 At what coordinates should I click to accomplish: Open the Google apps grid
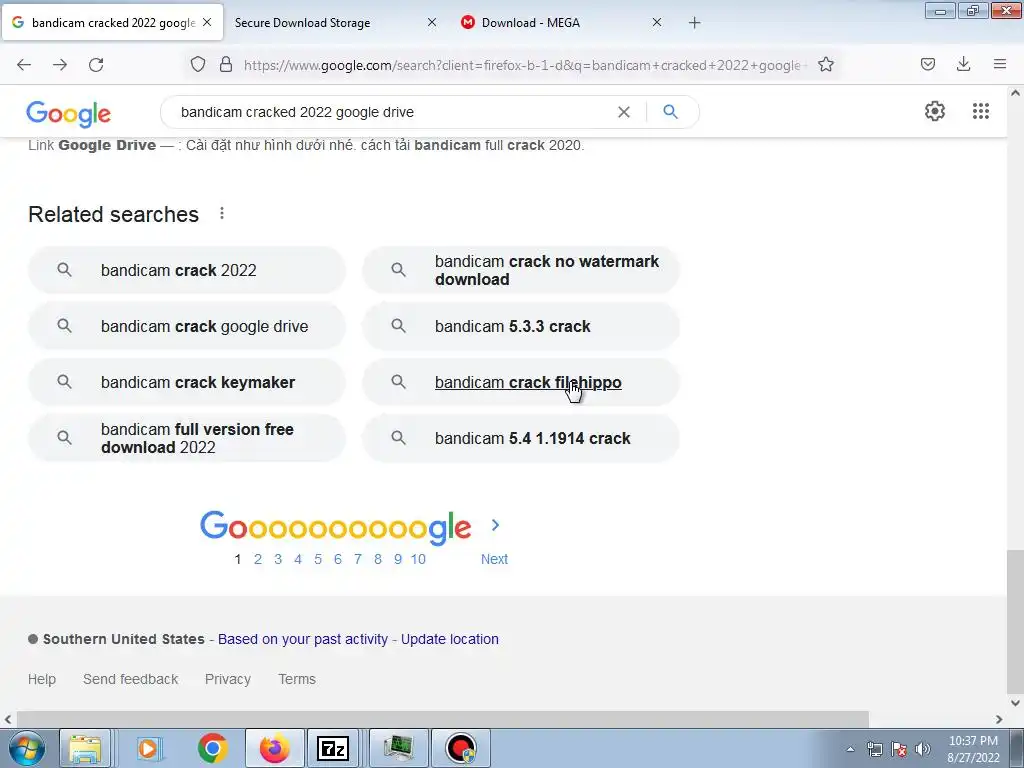coord(981,111)
